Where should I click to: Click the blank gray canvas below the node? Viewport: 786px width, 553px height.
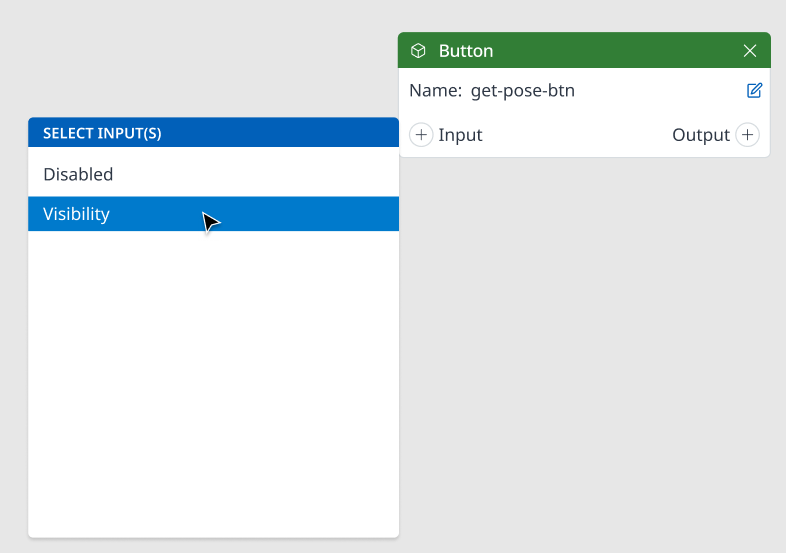click(x=584, y=351)
